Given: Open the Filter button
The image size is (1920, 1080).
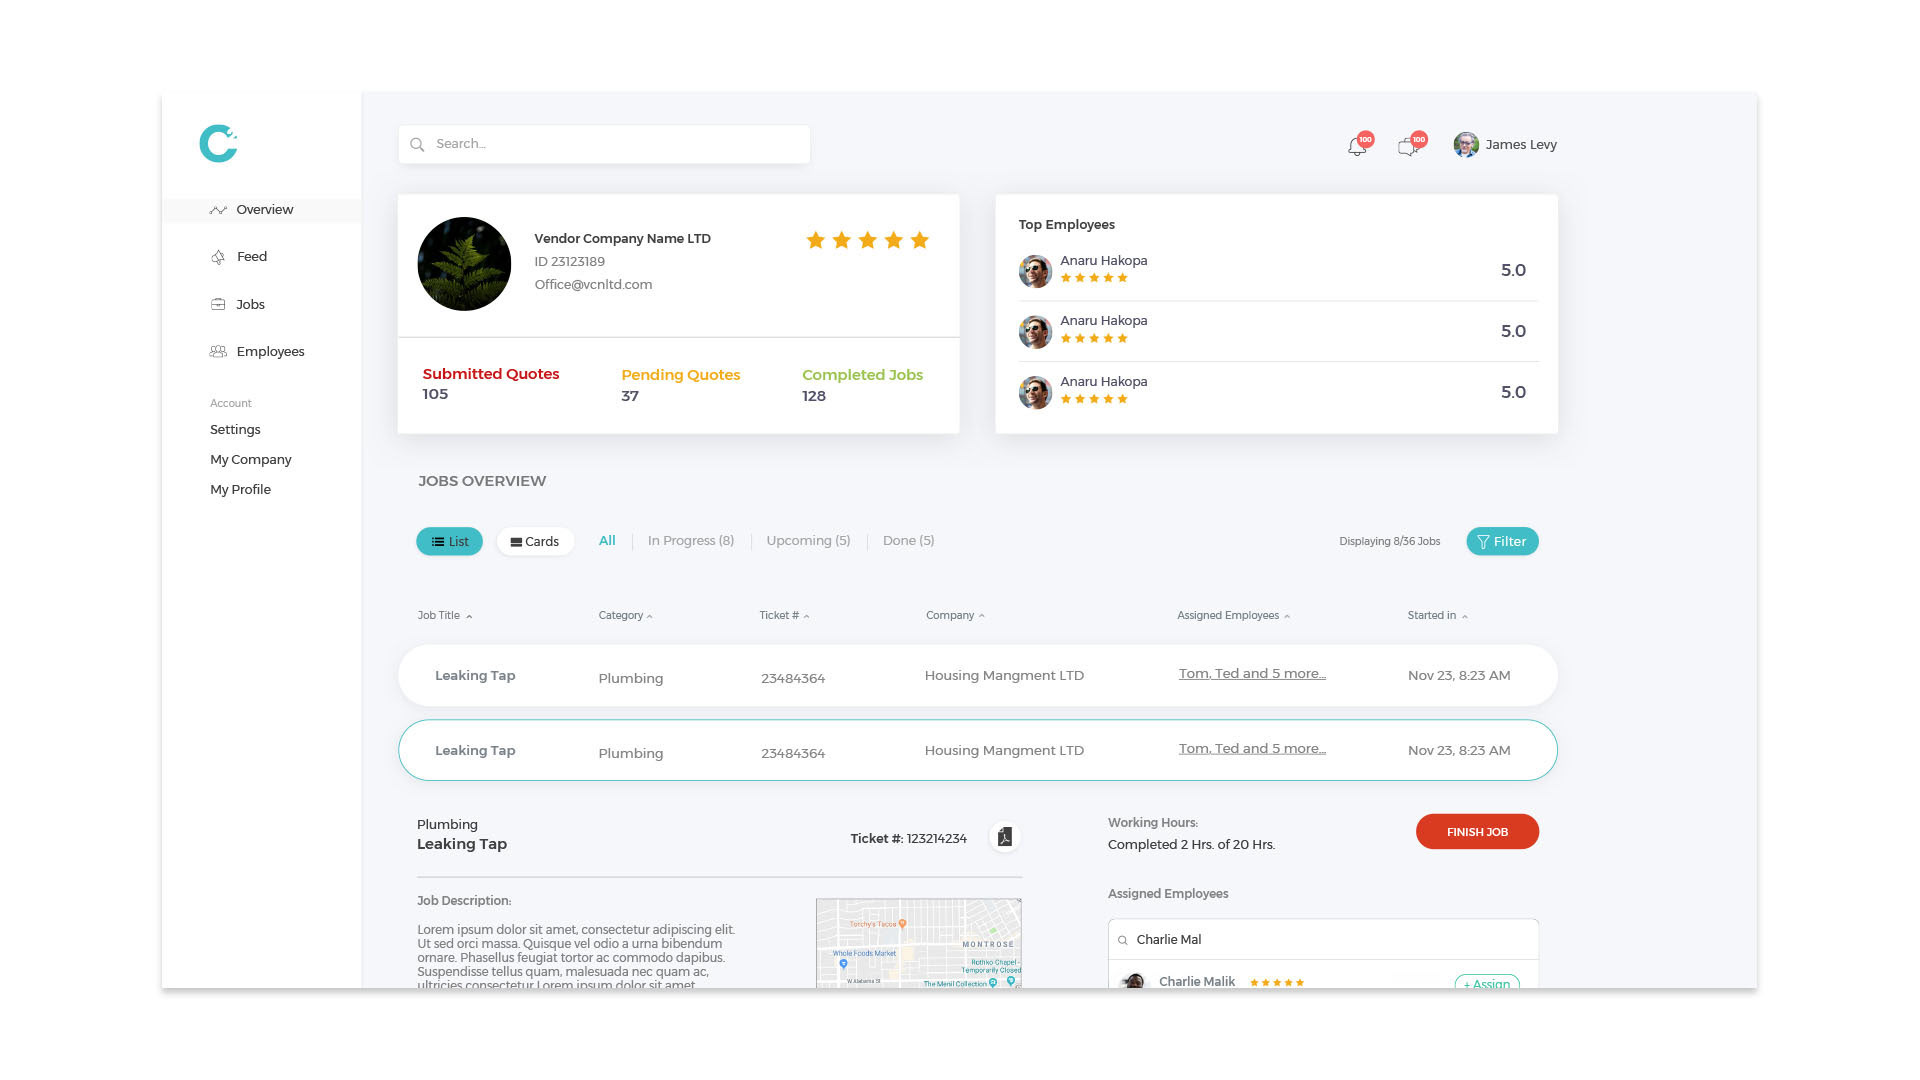Looking at the screenshot, I should pyautogui.click(x=1502, y=542).
